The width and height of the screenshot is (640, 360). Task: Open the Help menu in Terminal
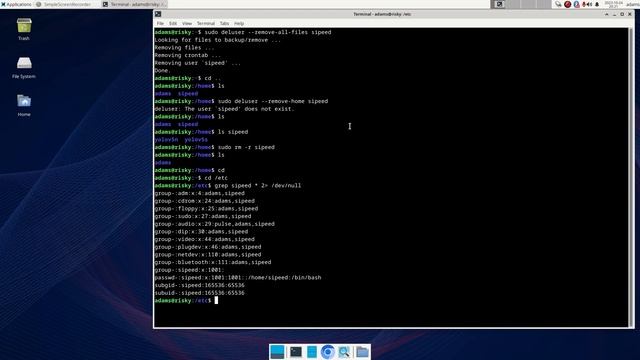(x=239, y=23)
